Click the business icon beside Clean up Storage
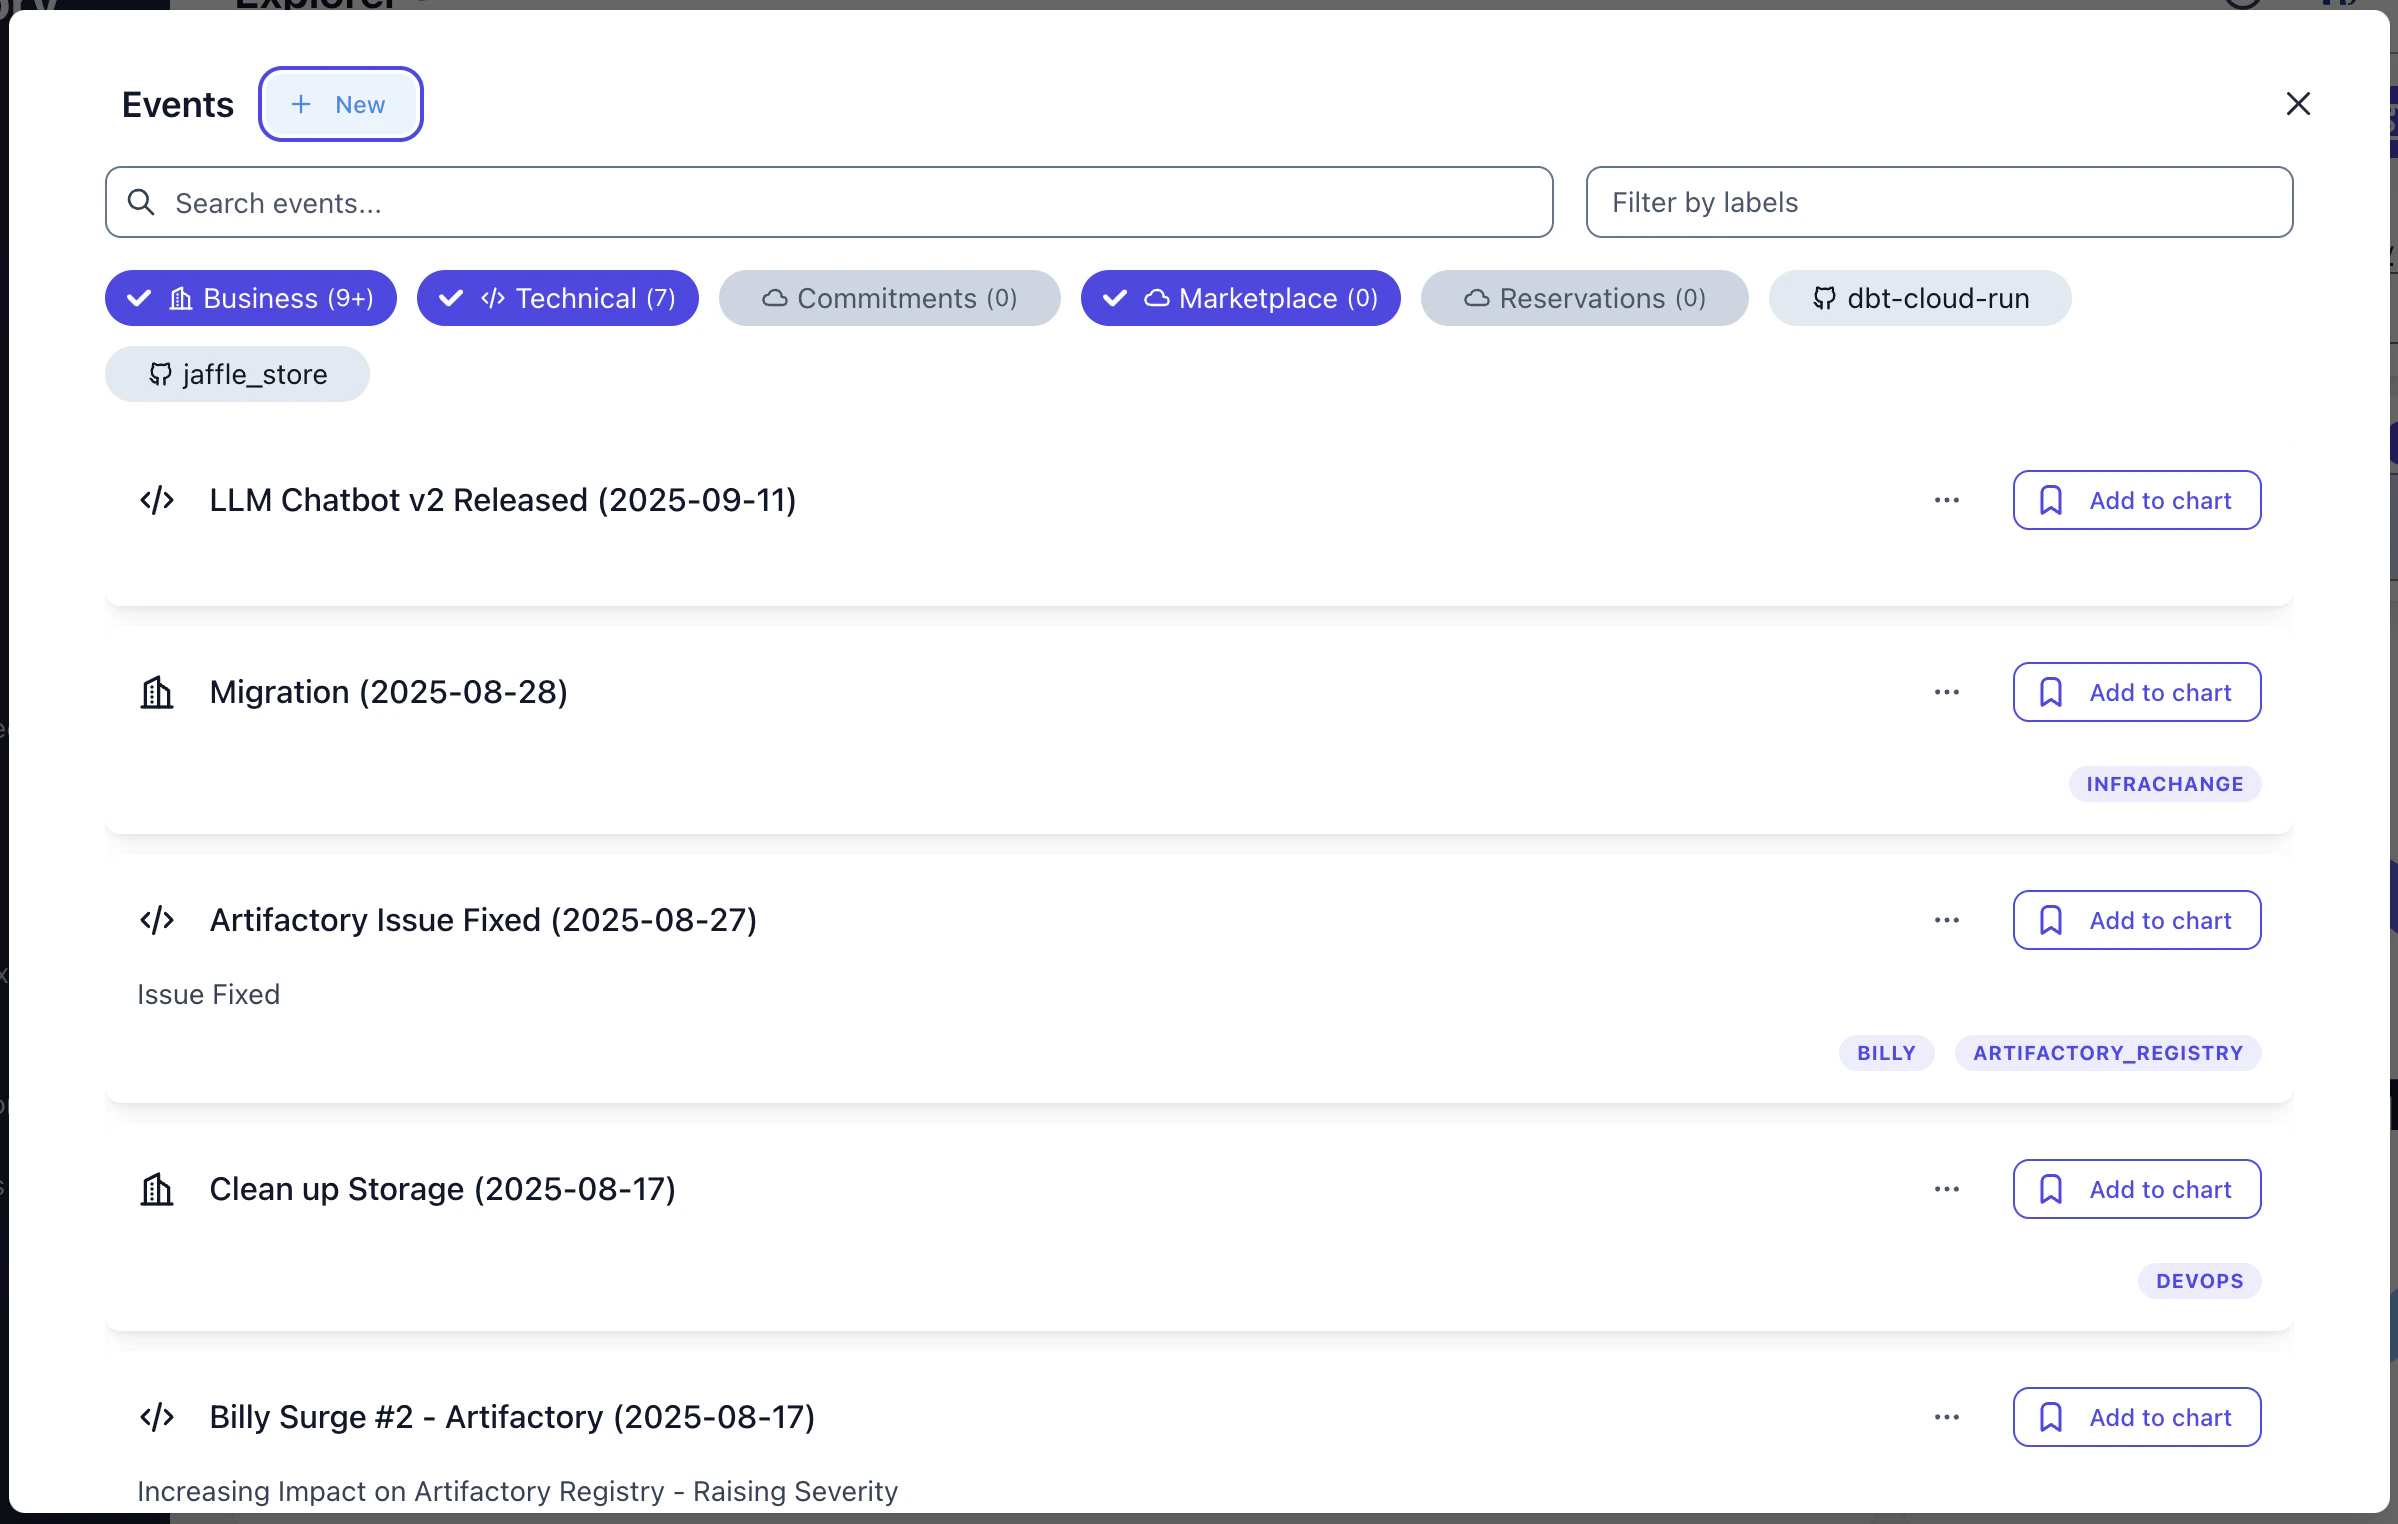Viewport: 2398px width, 1524px height. pyautogui.click(x=156, y=1189)
